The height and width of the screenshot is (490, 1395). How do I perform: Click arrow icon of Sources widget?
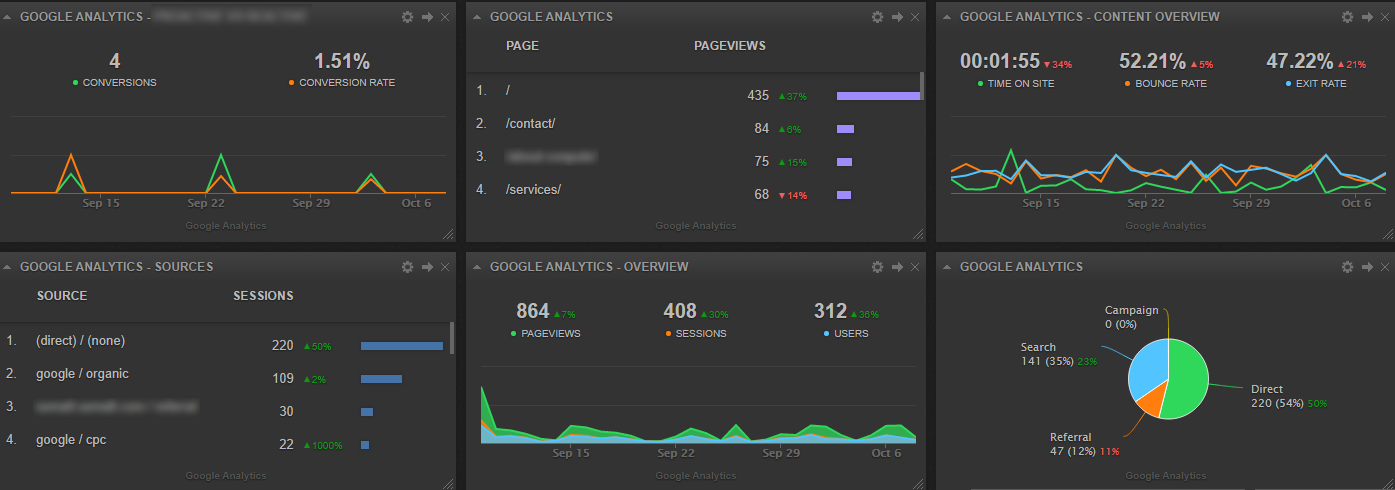(427, 267)
